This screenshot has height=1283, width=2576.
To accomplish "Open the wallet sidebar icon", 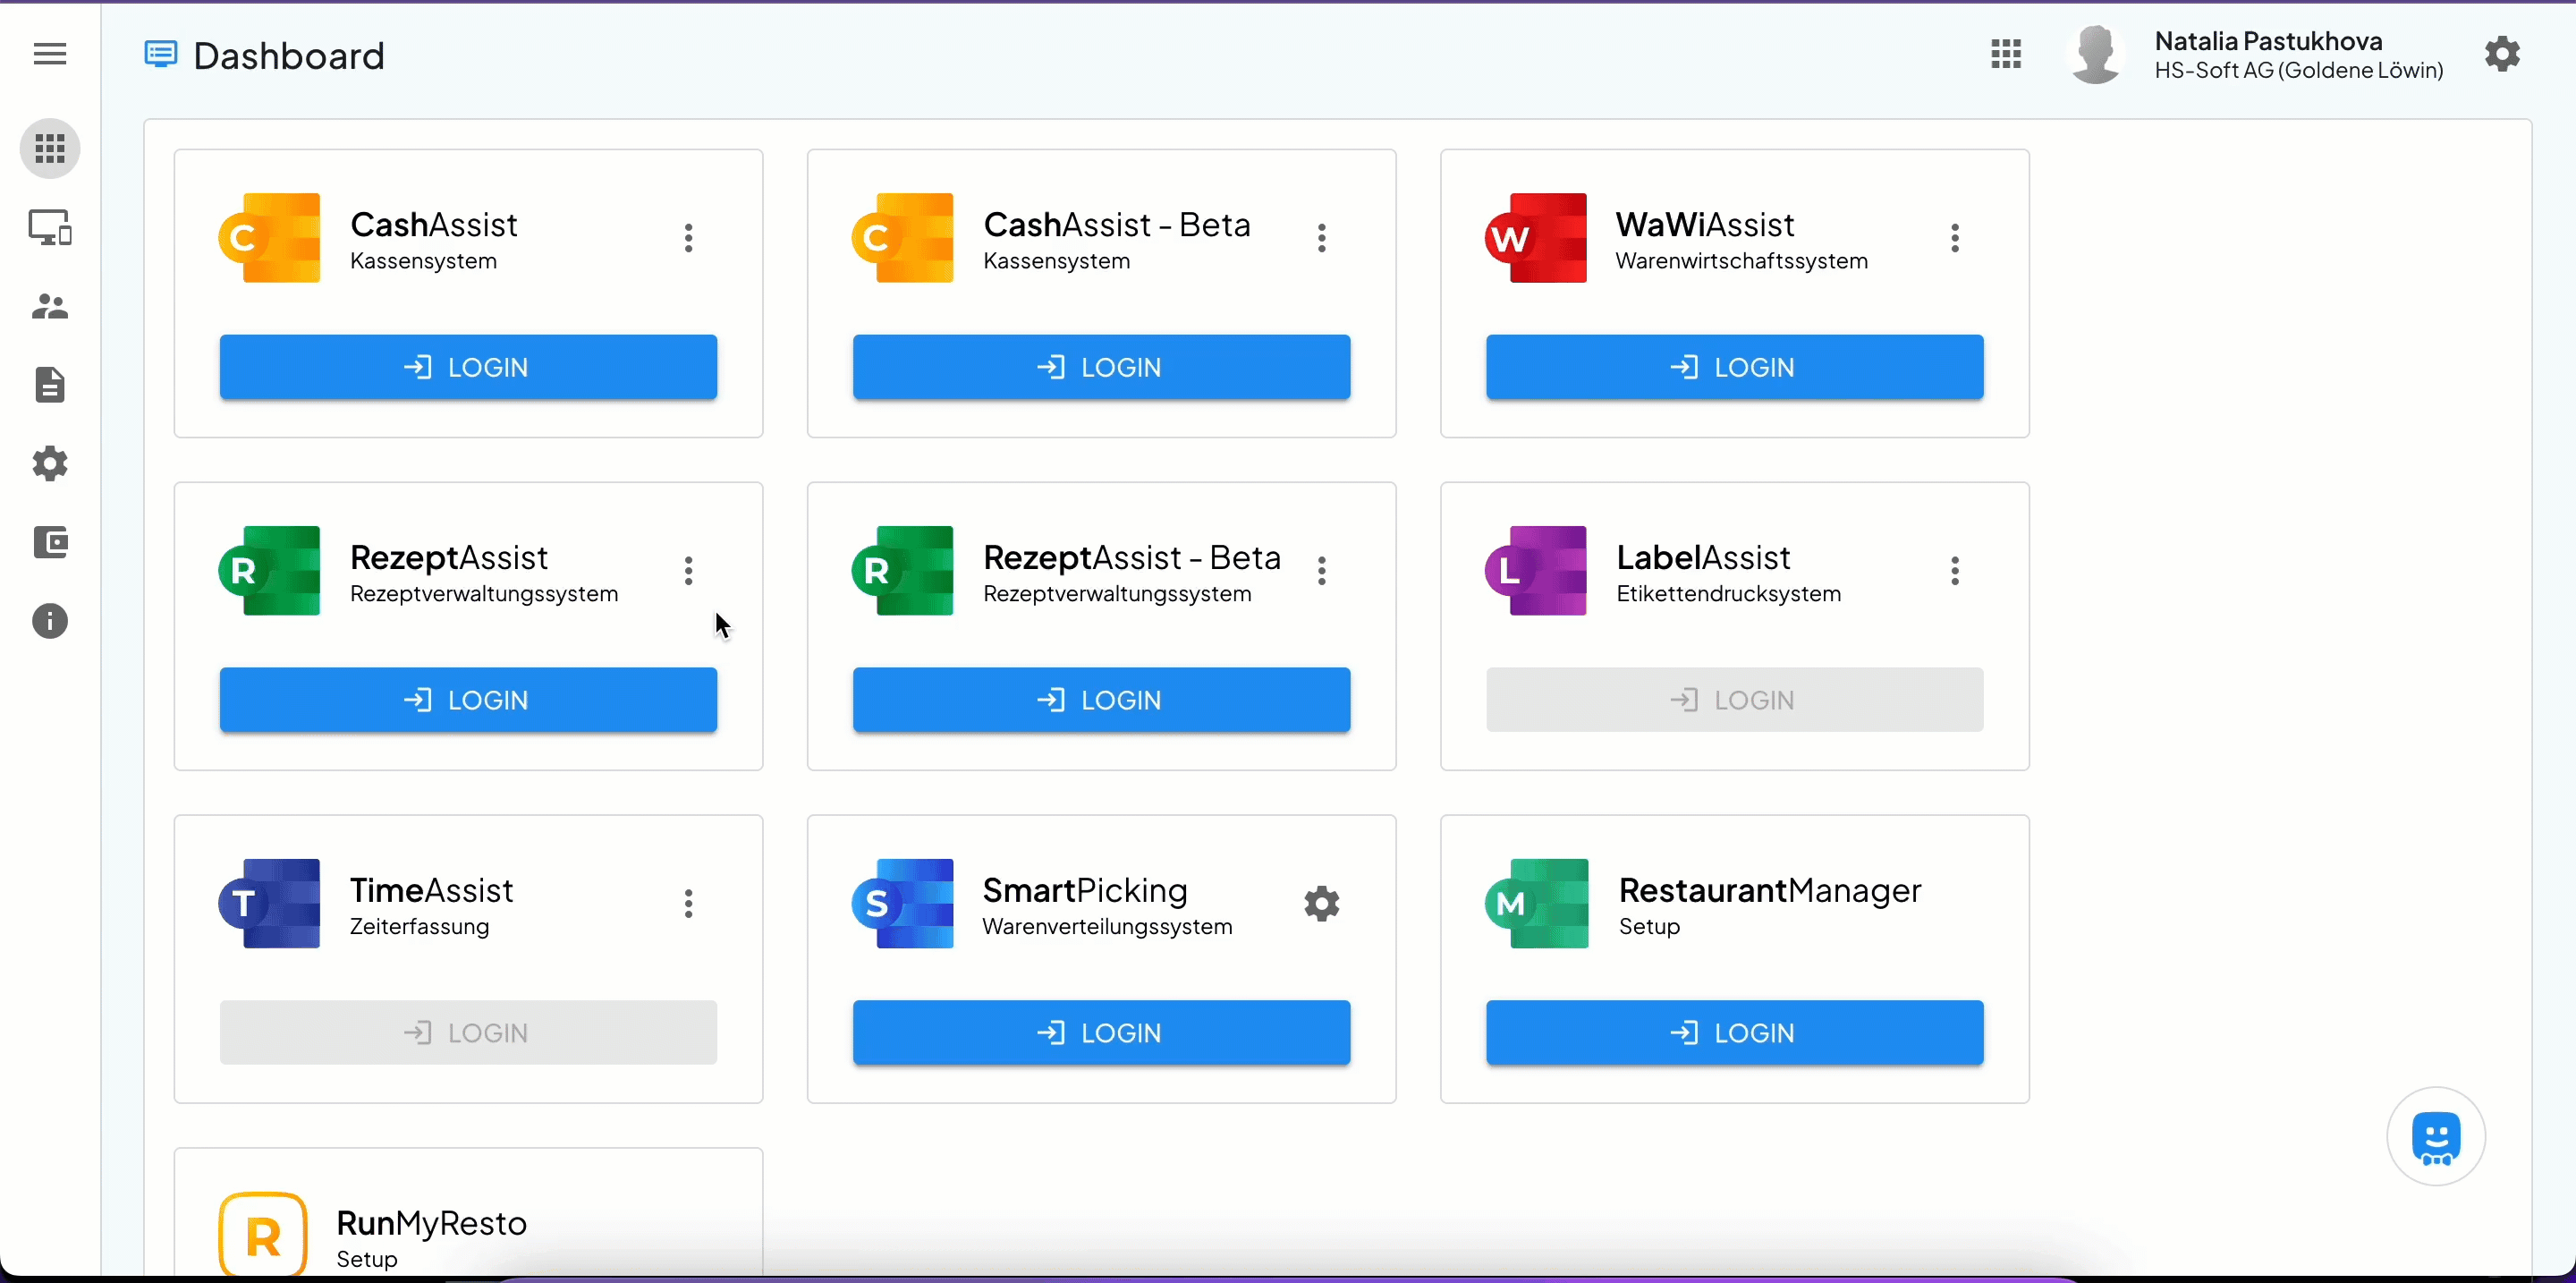I will click(50, 543).
